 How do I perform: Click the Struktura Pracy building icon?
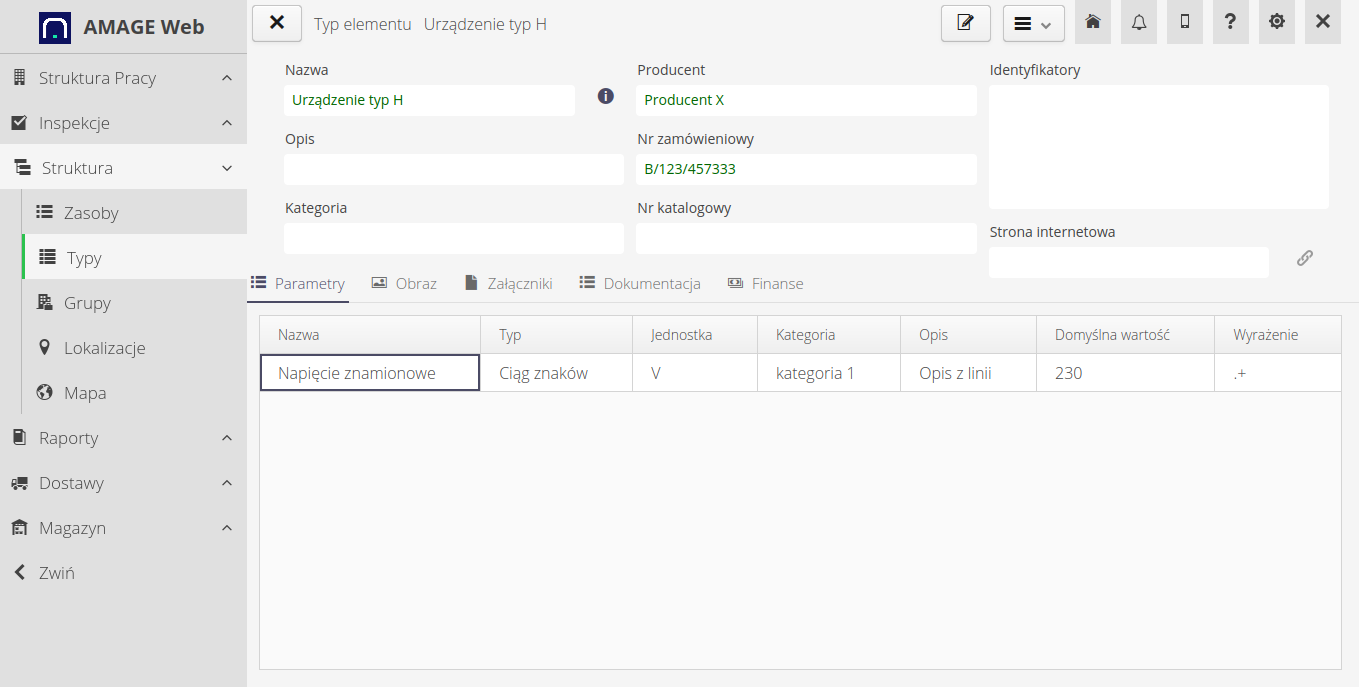pyautogui.click(x=19, y=78)
